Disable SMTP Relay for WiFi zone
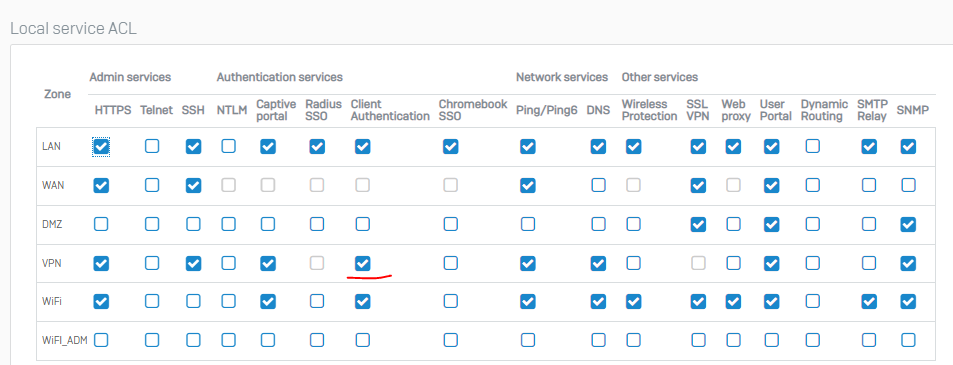Viewport: 953px width, 365px height. (869, 301)
